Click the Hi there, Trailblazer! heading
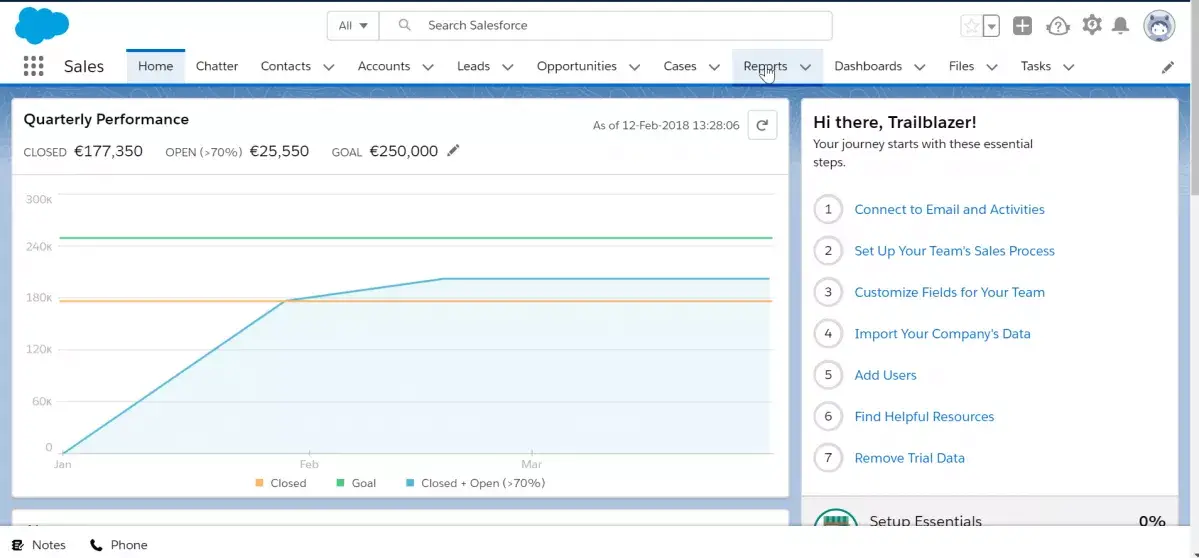The width and height of the screenshot is (1199, 558). (895, 122)
